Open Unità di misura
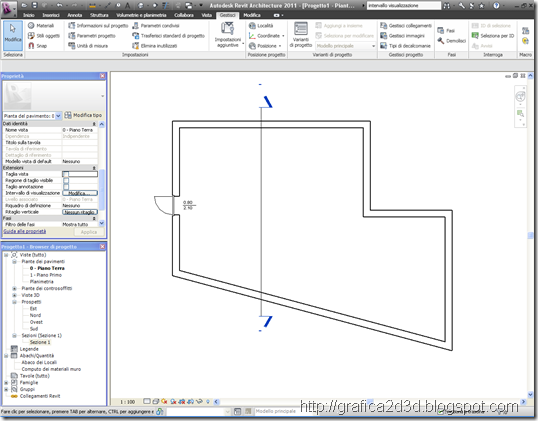The image size is (538, 421). click(x=88, y=46)
